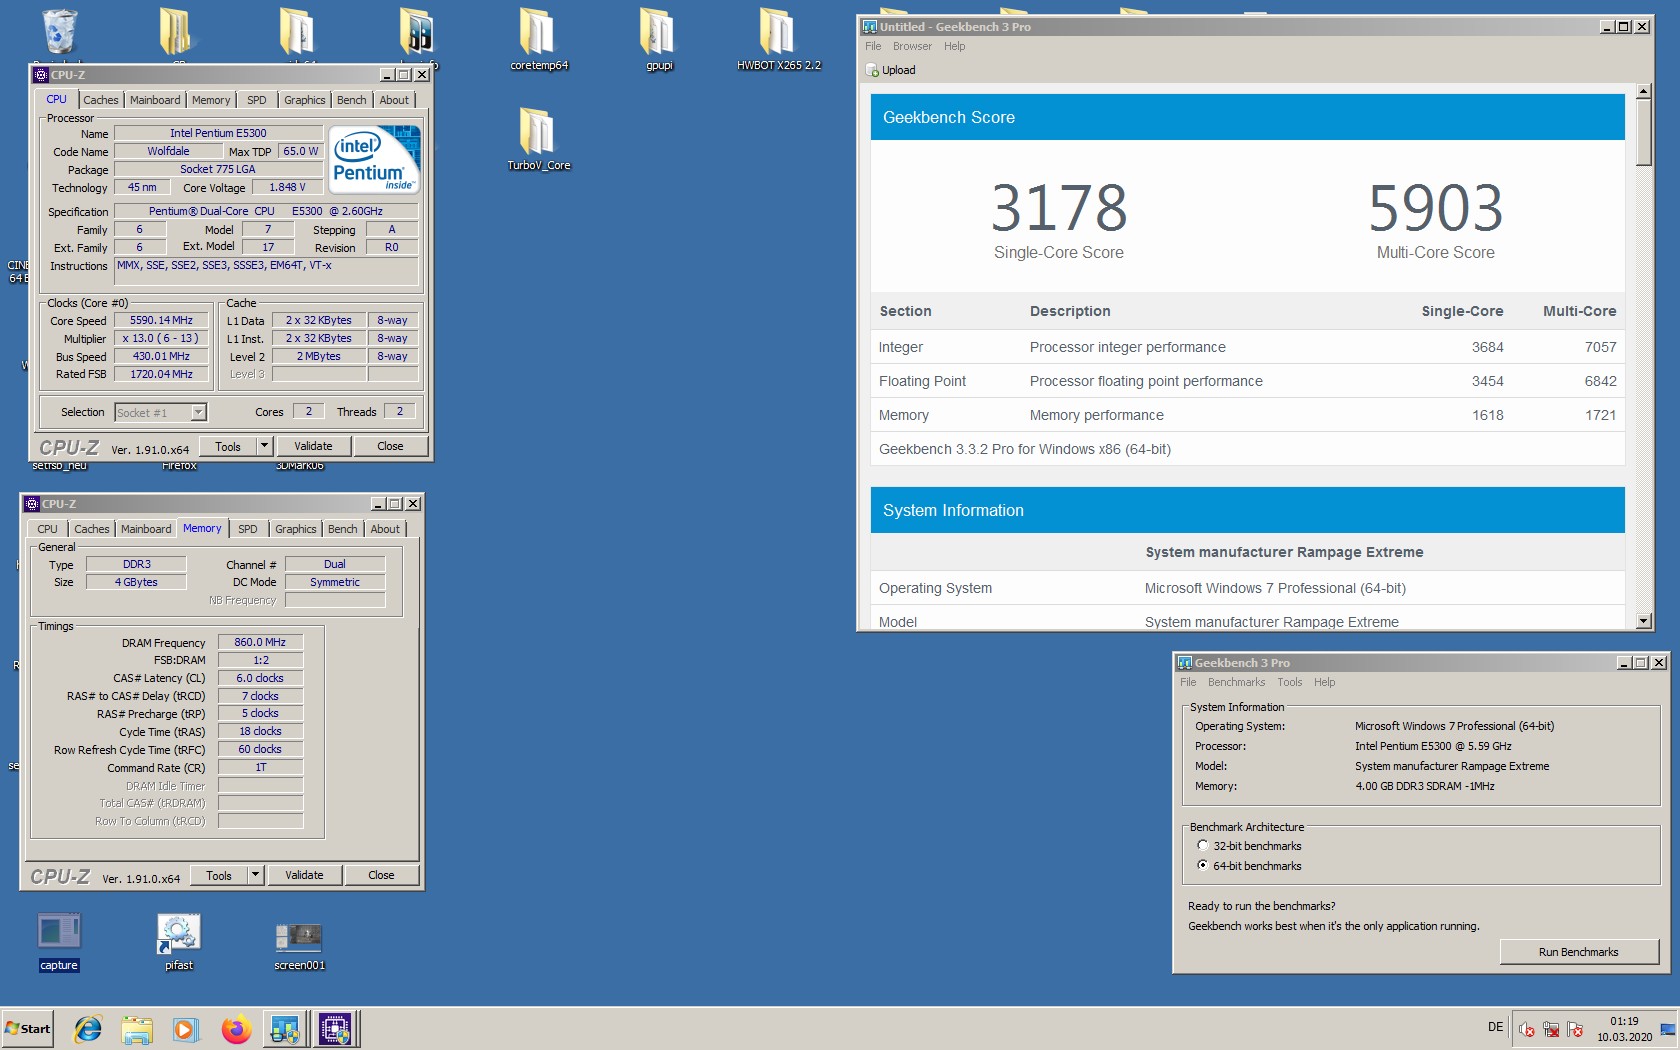Screen dimensions: 1680x1050
Task: Open File menu in Geekbench results window
Action: click(x=873, y=46)
